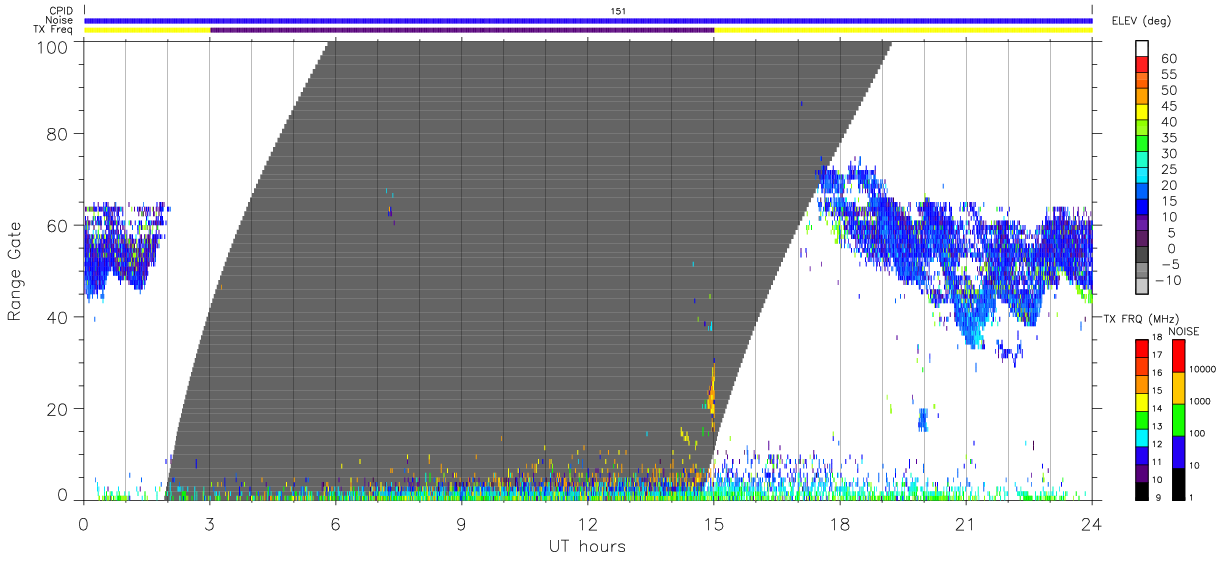Click the Range Gate y-axis title

tap(15, 272)
